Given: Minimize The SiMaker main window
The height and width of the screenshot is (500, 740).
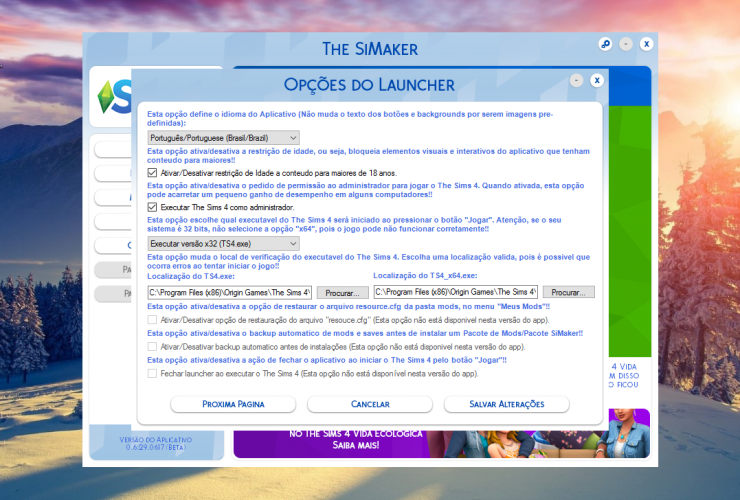Looking at the screenshot, I should pos(626,44).
